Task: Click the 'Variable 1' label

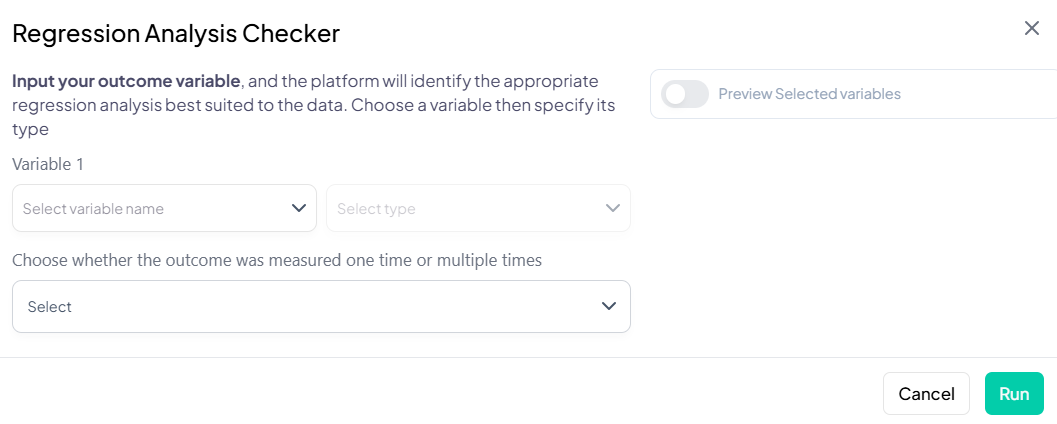Action: click(48, 163)
